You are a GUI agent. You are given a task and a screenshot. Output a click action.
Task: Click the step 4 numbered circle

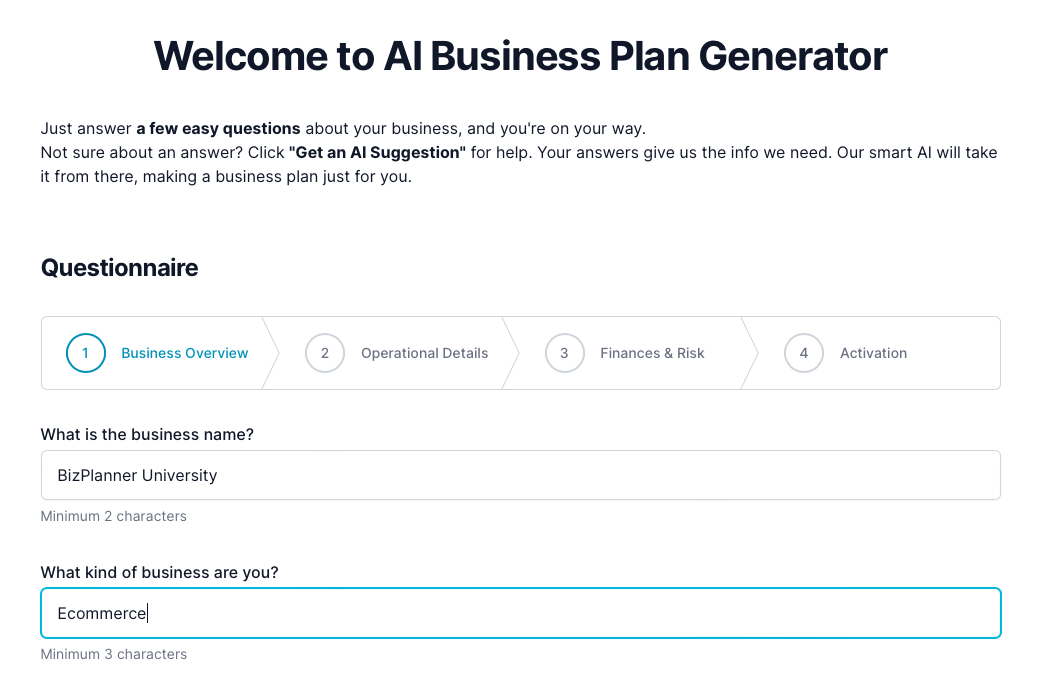tap(804, 353)
